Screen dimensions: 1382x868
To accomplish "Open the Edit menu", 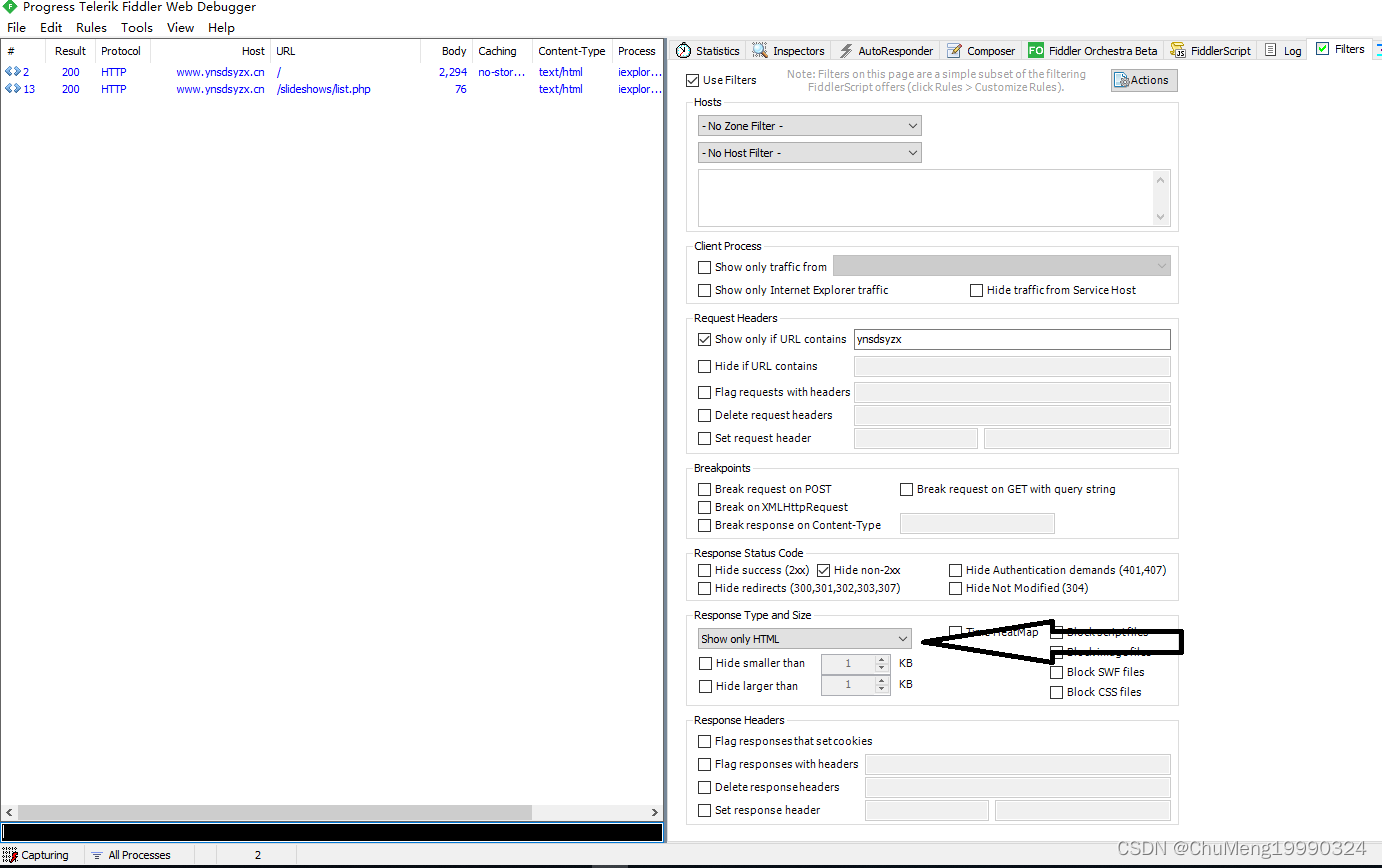I will pos(51,28).
